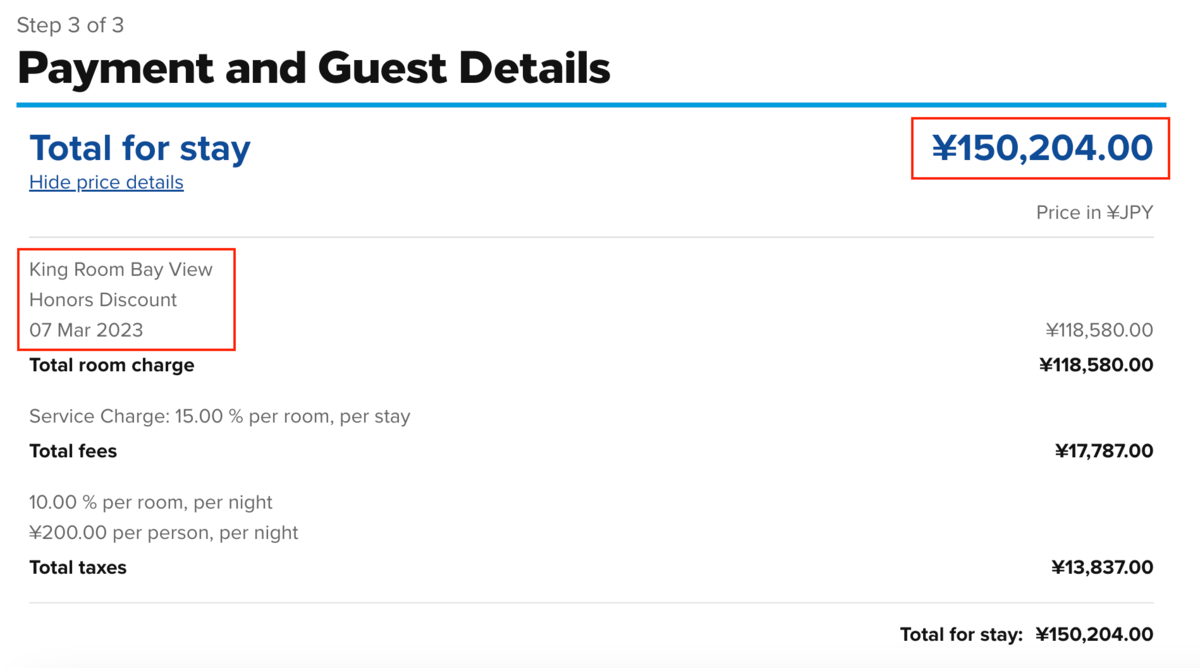This screenshot has width=1200, height=668.
Task: Click the 07 Mar 2023 date
Action: click(86, 330)
